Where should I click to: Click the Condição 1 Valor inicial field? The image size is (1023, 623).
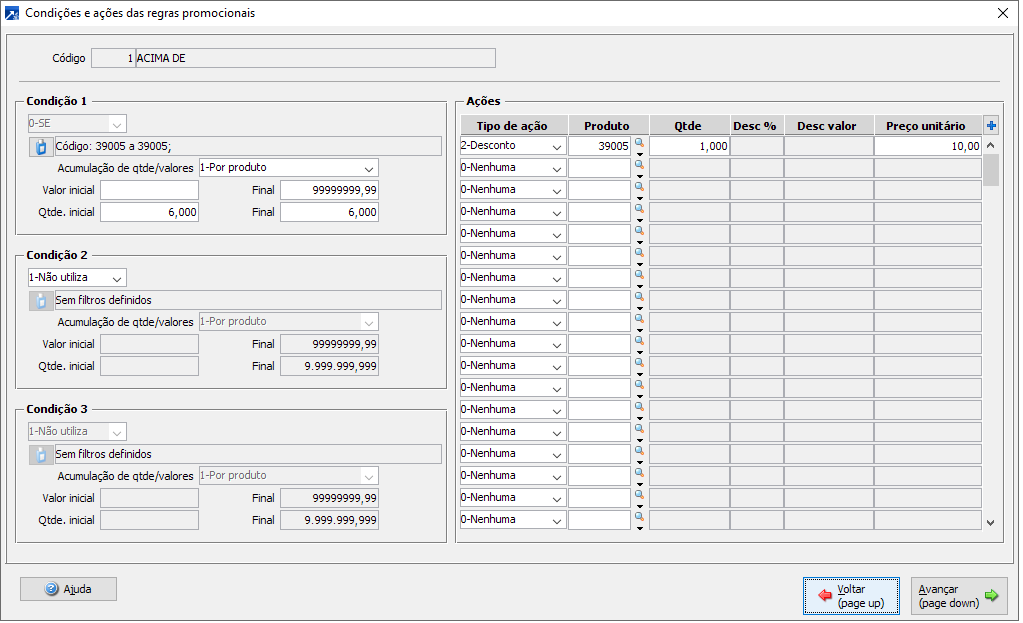(x=149, y=190)
